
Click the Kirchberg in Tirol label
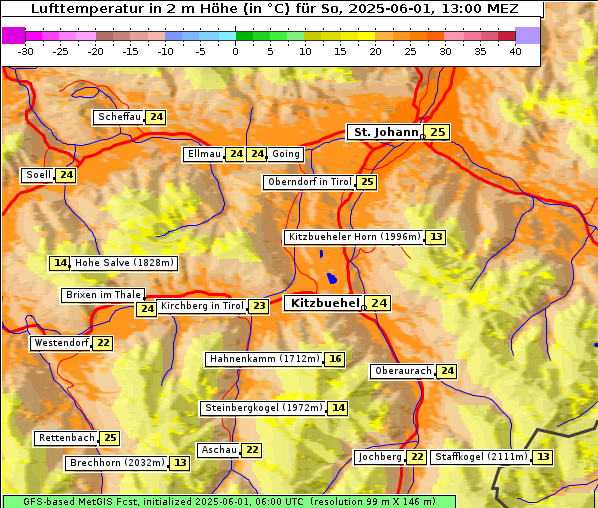pos(201,306)
